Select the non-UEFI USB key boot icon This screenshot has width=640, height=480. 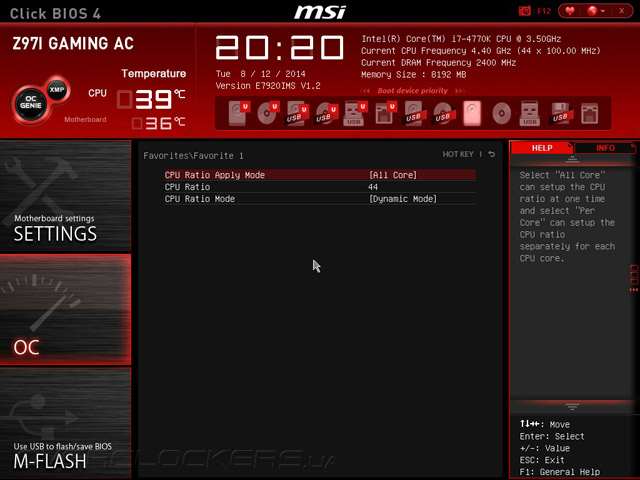point(530,113)
